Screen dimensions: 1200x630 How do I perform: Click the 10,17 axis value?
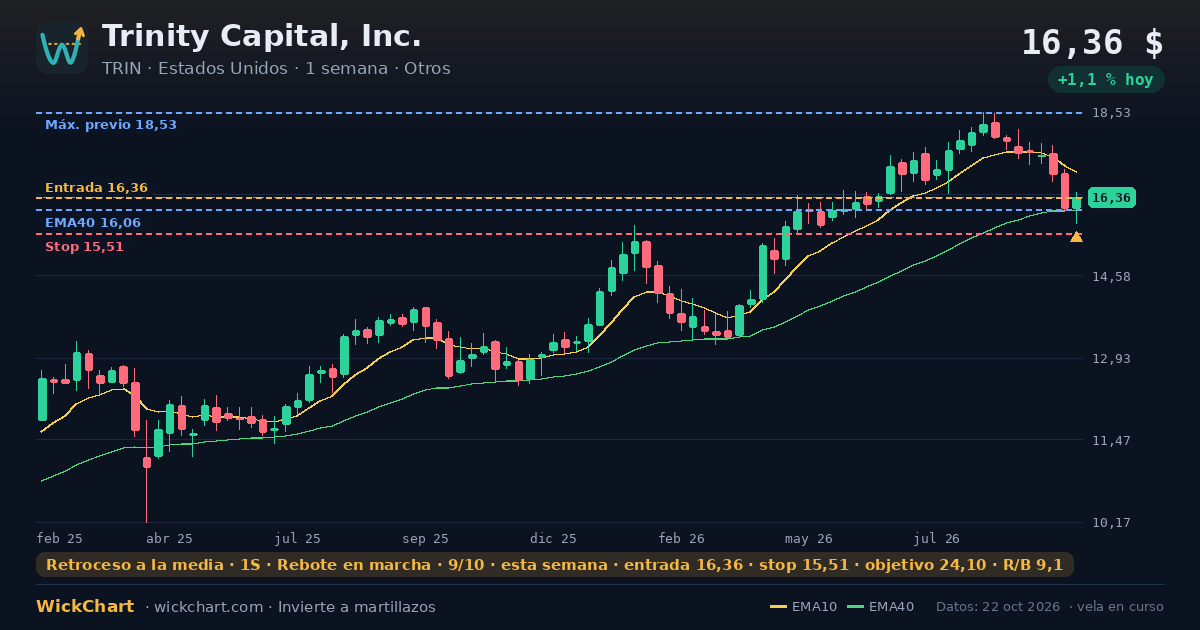point(1110,522)
